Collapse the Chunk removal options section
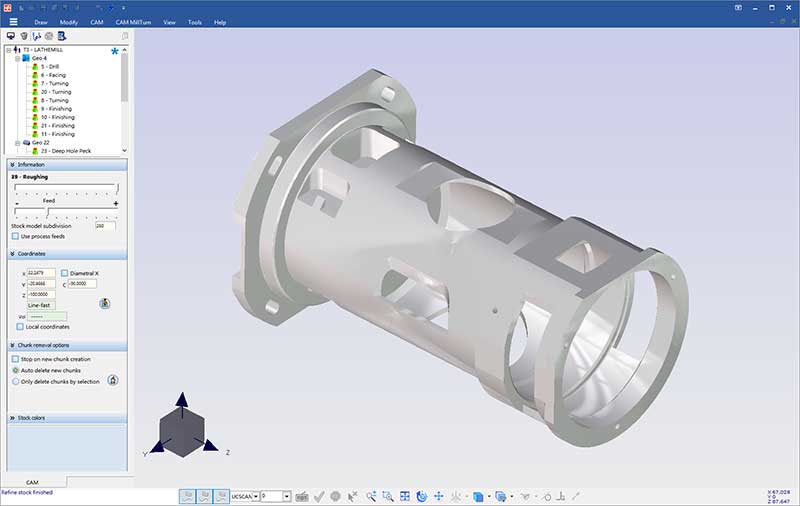Image resolution: width=800 pixels, height=506 pixels. coord(12,345)
